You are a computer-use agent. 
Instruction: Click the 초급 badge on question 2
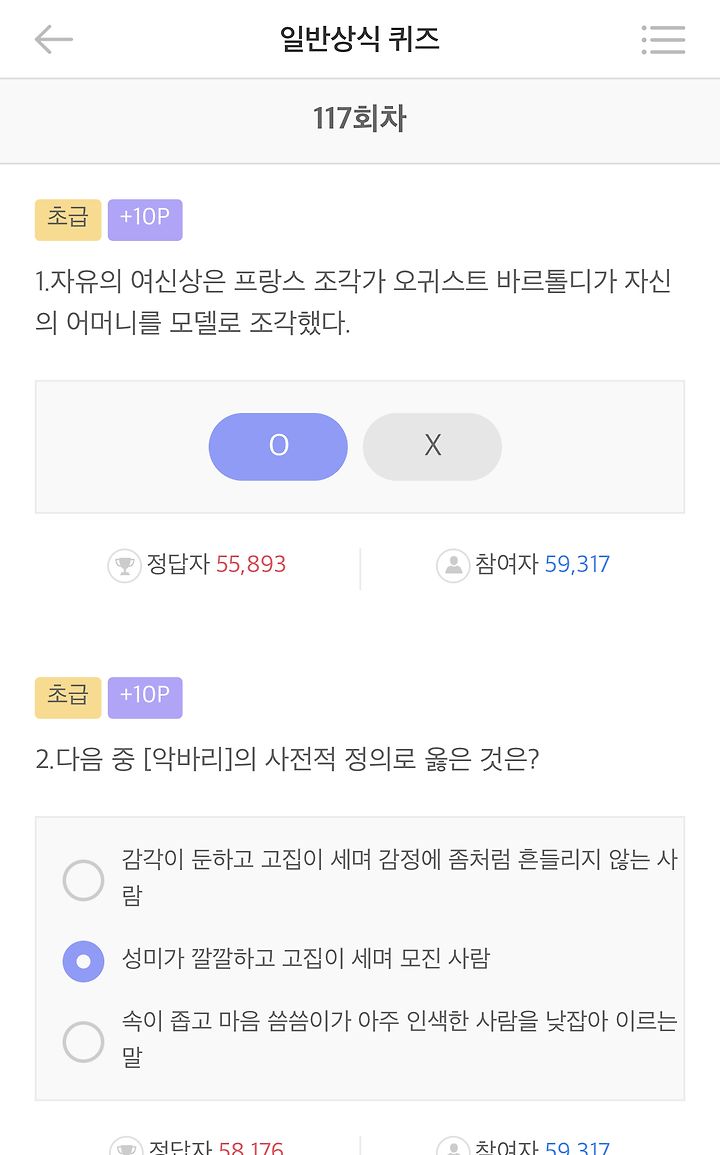(x=68, y=697)
